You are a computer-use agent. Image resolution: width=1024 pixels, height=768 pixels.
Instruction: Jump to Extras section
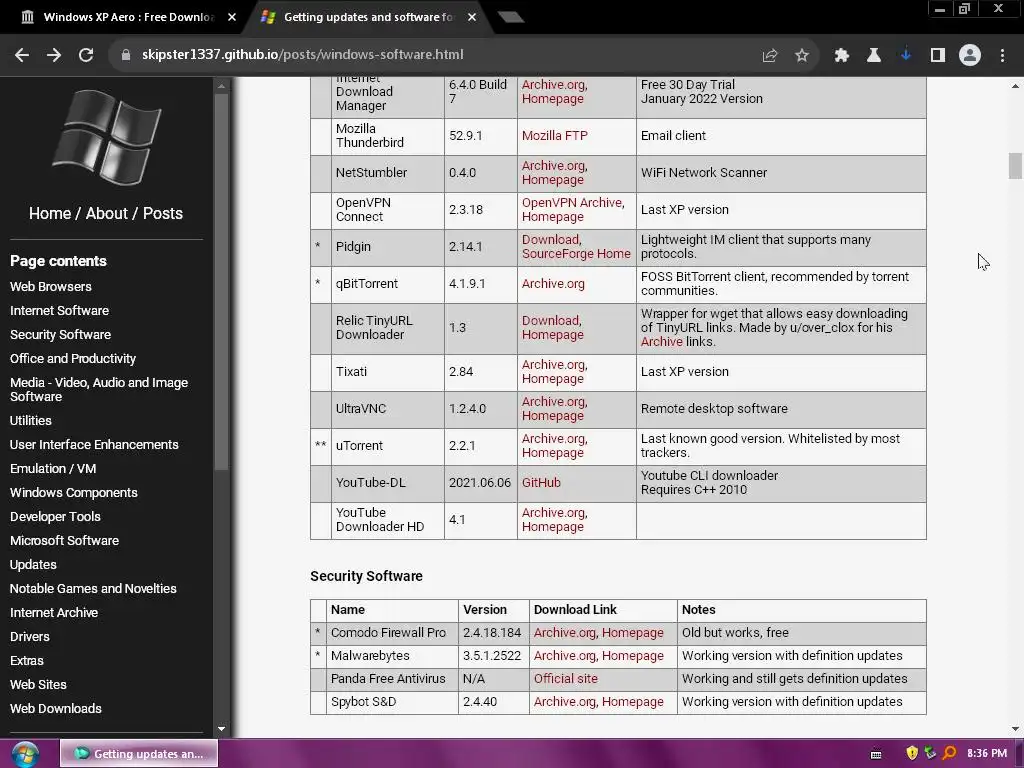pos(27,661)
